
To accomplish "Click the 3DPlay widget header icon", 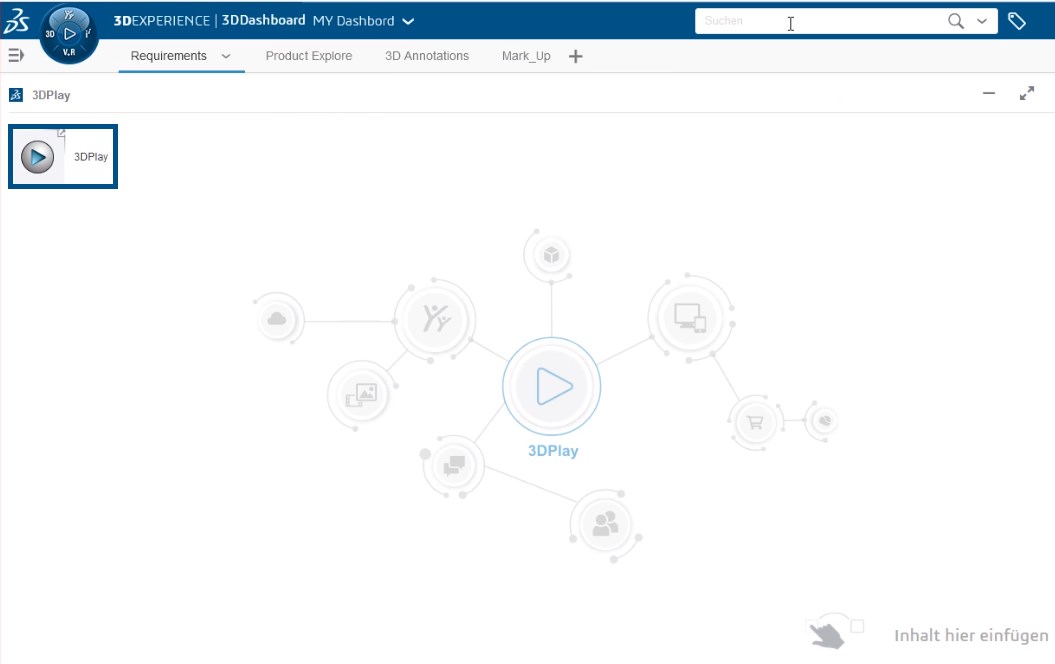I will 16,95.
